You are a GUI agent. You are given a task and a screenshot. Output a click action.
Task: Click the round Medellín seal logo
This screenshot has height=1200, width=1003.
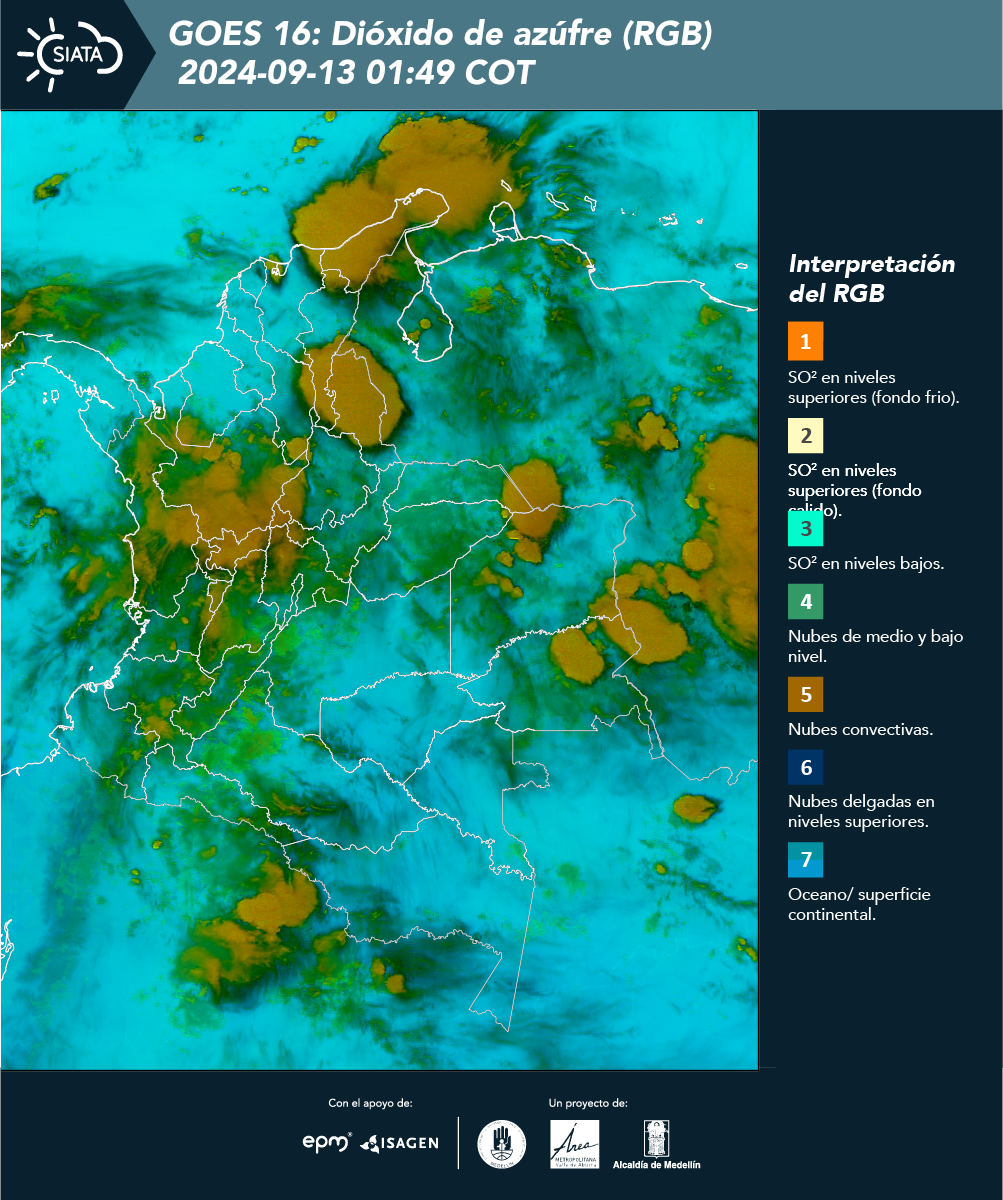coord(501,1144)
